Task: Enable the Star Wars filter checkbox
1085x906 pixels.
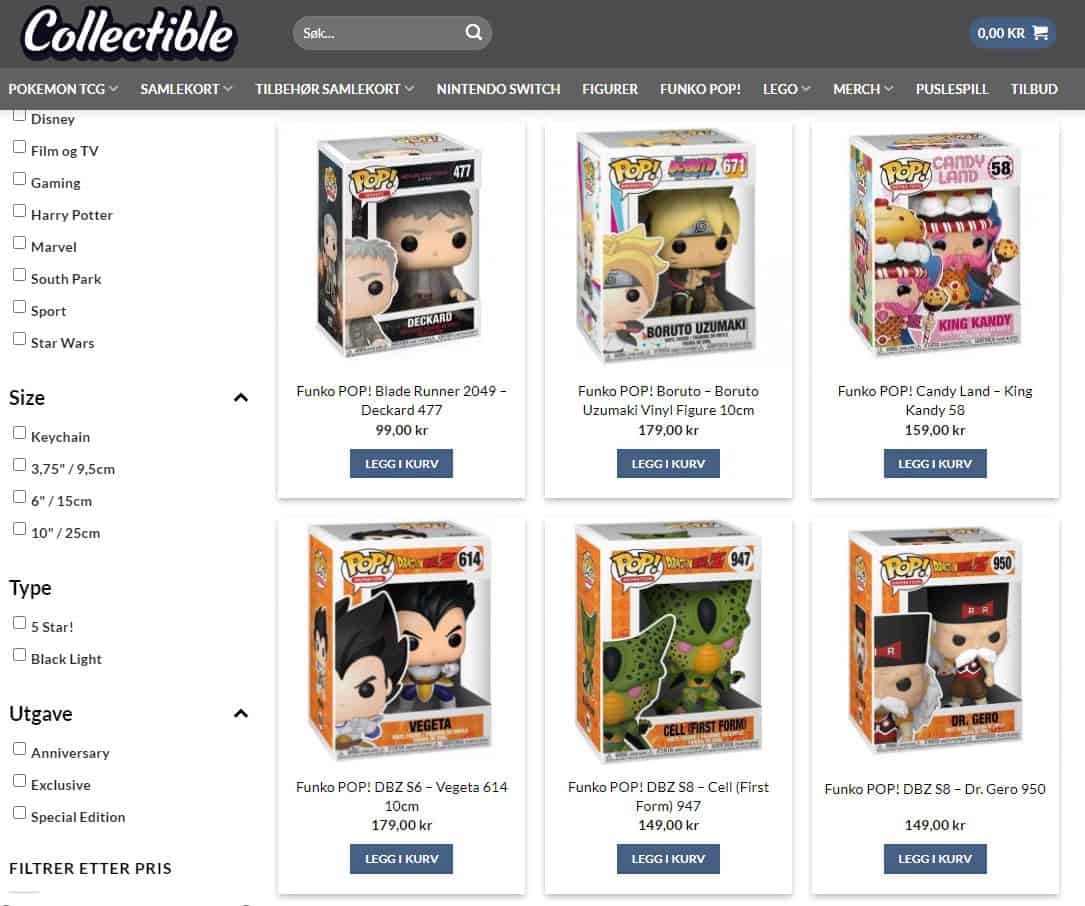Action: [19, 339]
